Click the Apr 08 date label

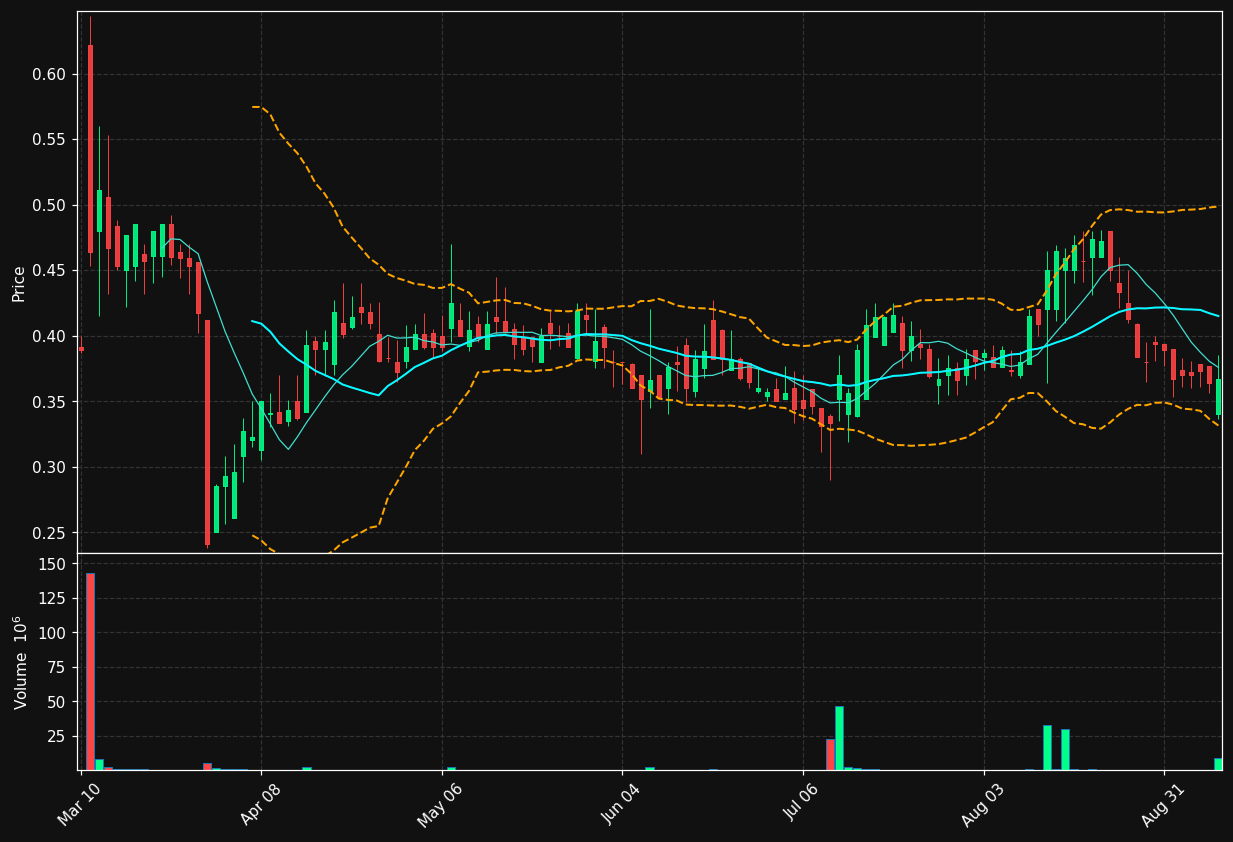[259, 804]
